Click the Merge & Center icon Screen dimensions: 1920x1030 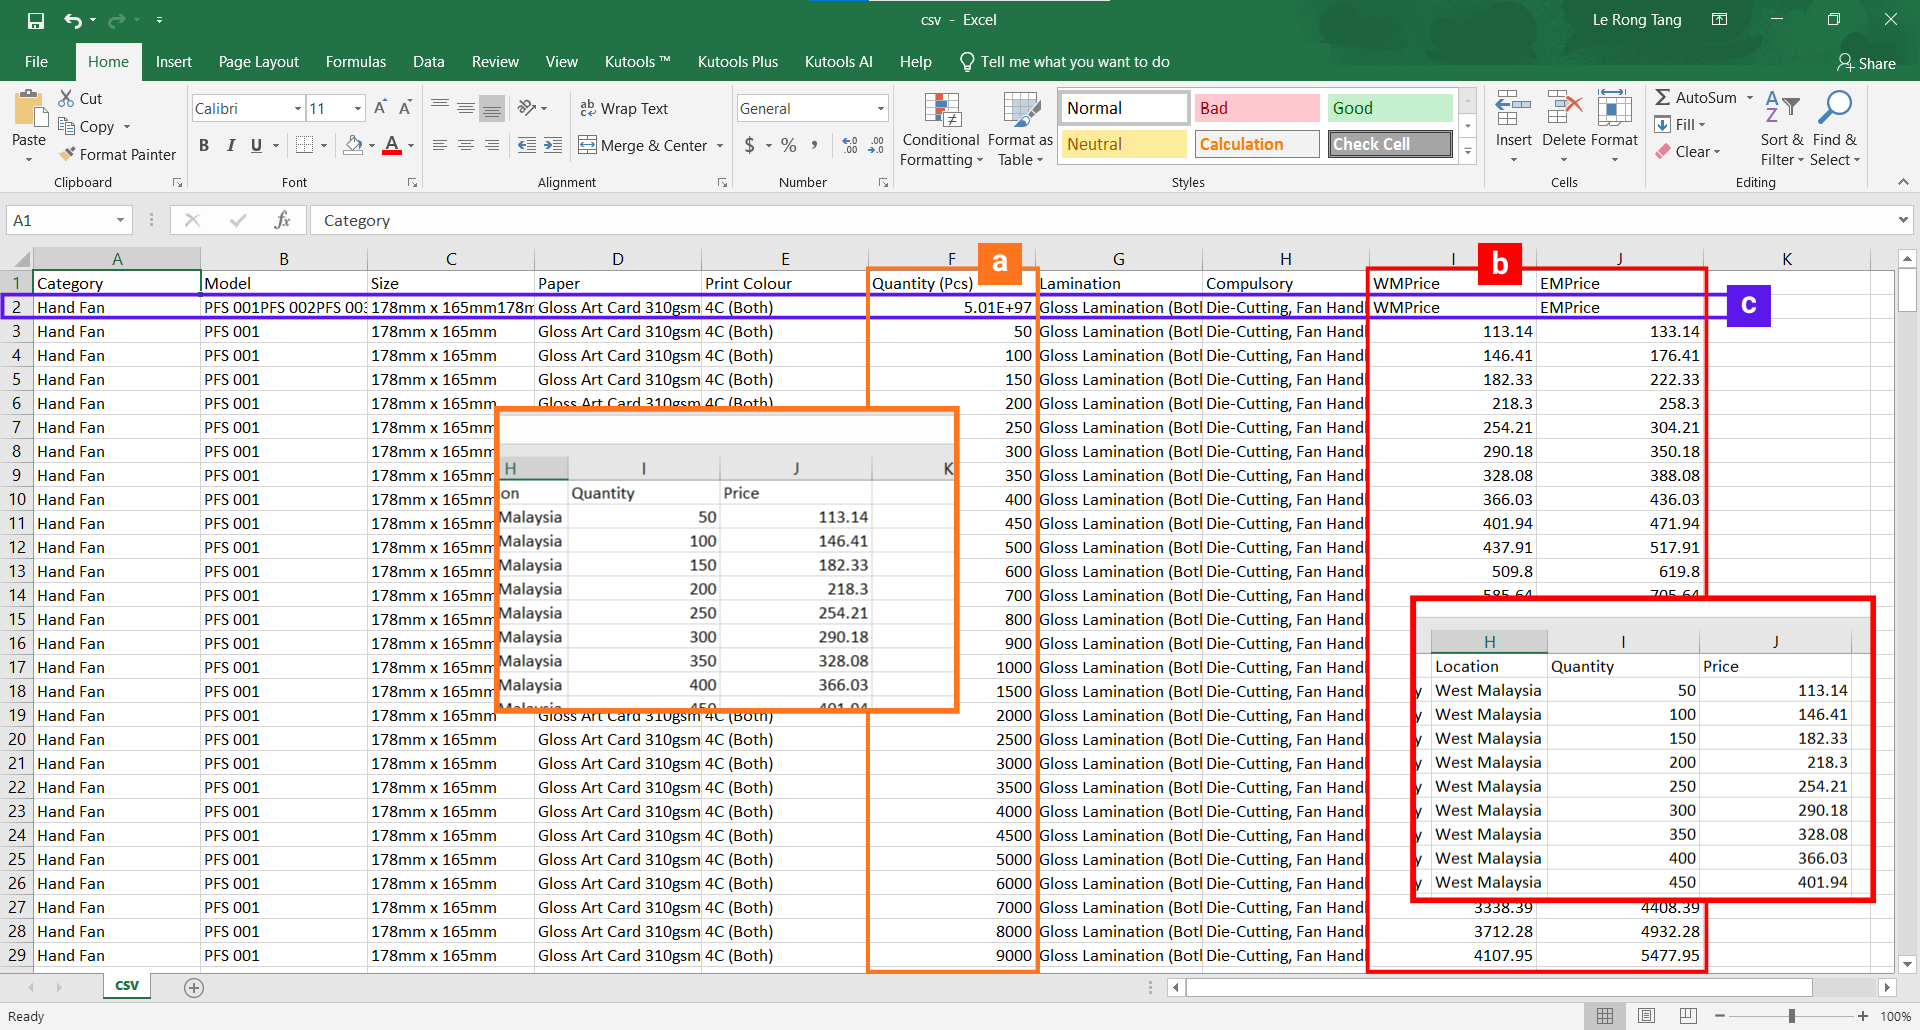pyautogui.click(x=587, y=145)
